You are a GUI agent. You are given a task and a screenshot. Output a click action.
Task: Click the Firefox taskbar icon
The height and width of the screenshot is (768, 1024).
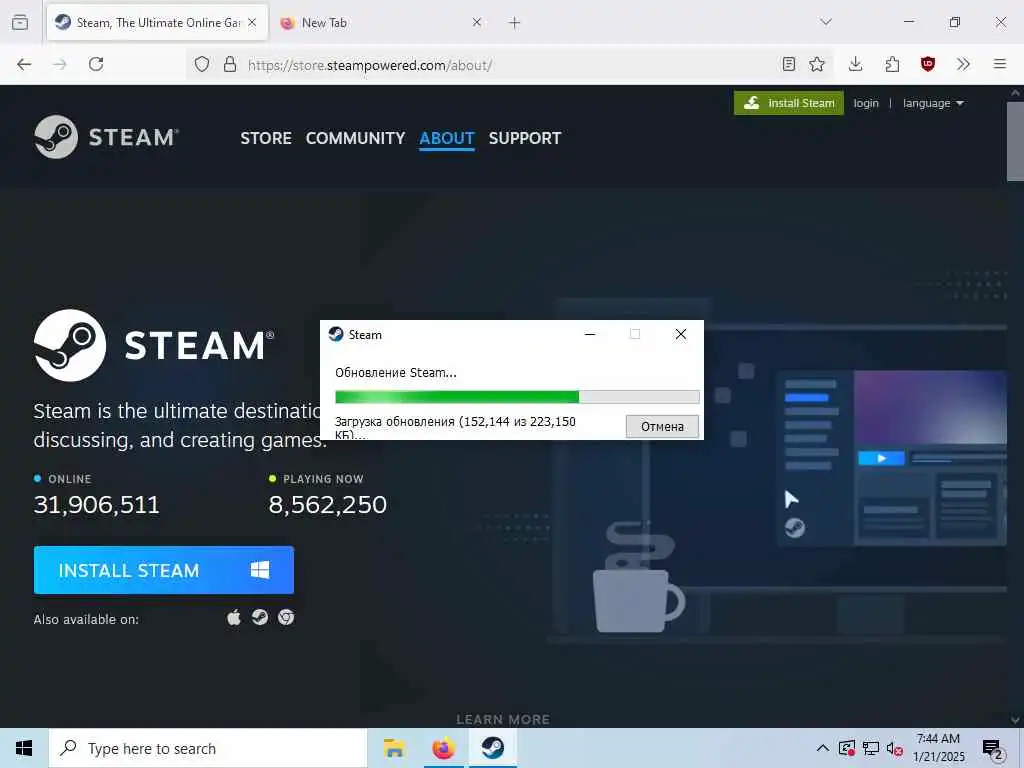click(443, 748)
